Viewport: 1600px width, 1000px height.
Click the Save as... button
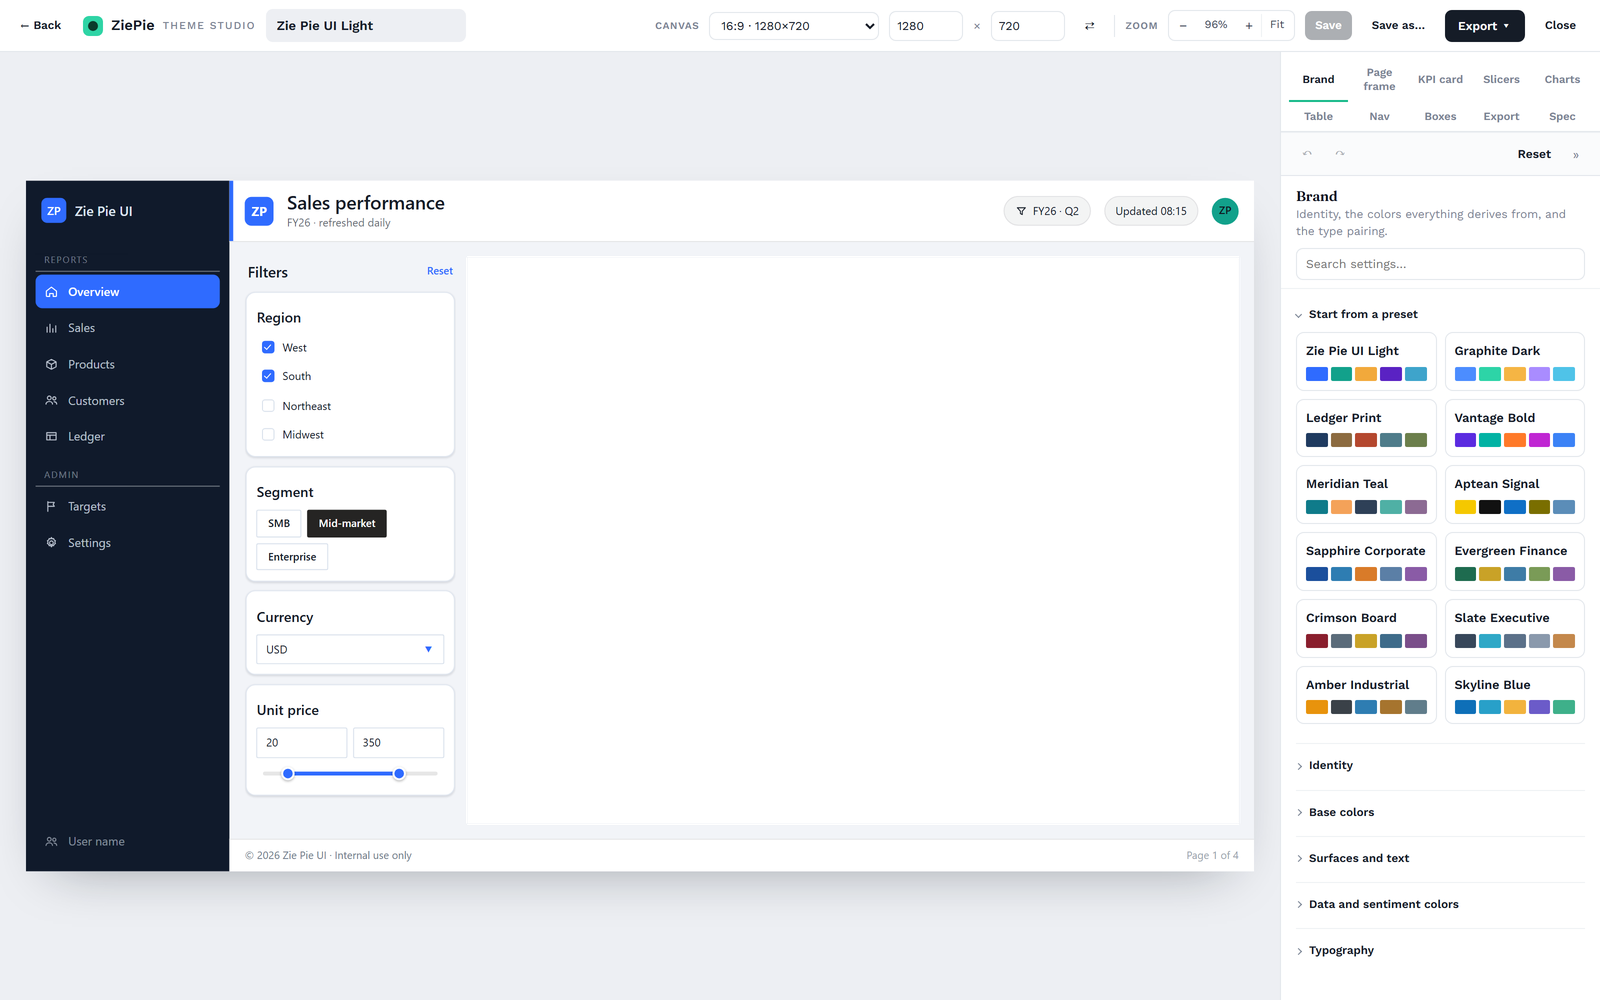point(1398,26)
